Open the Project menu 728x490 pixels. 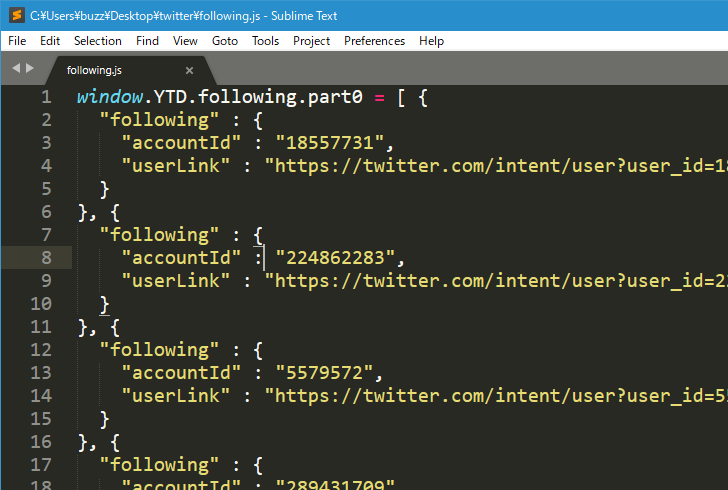tap(311, 41)
